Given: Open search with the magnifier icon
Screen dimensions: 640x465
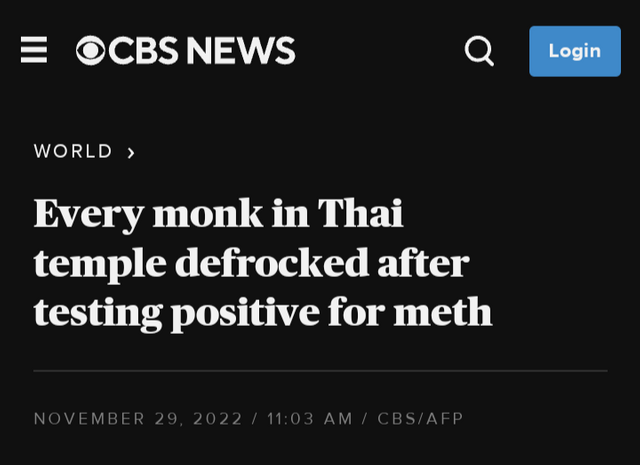Looking at the screenshot, I should (x=479, y=51).
